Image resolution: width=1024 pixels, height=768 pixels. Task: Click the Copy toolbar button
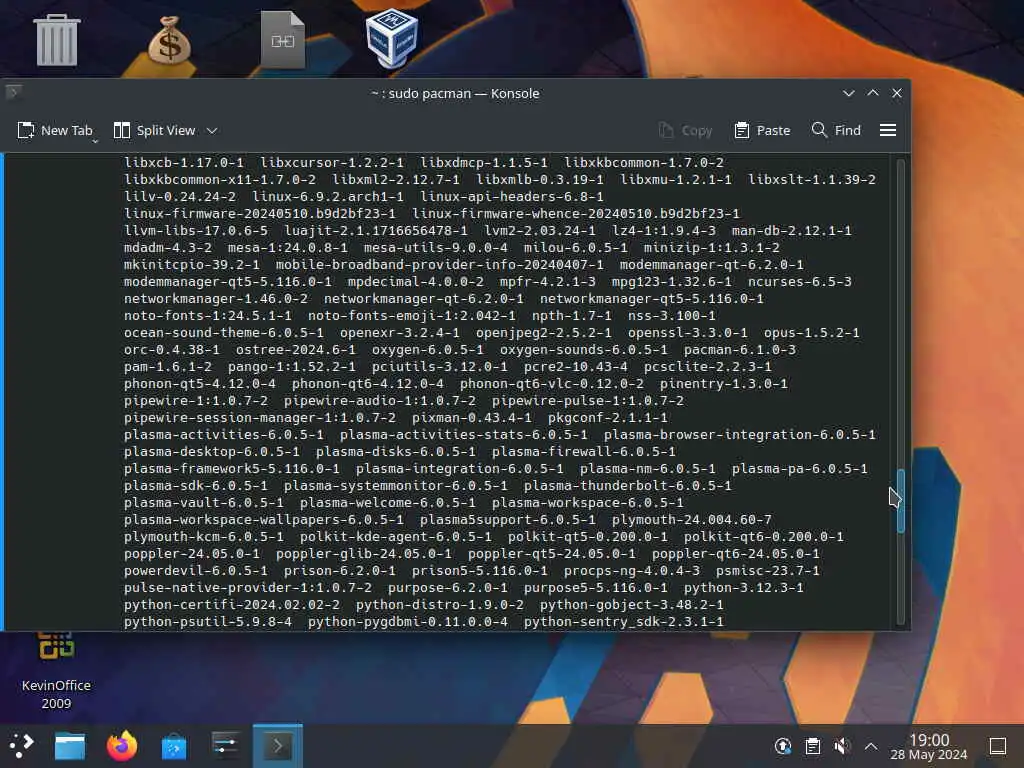click(685, 131)
